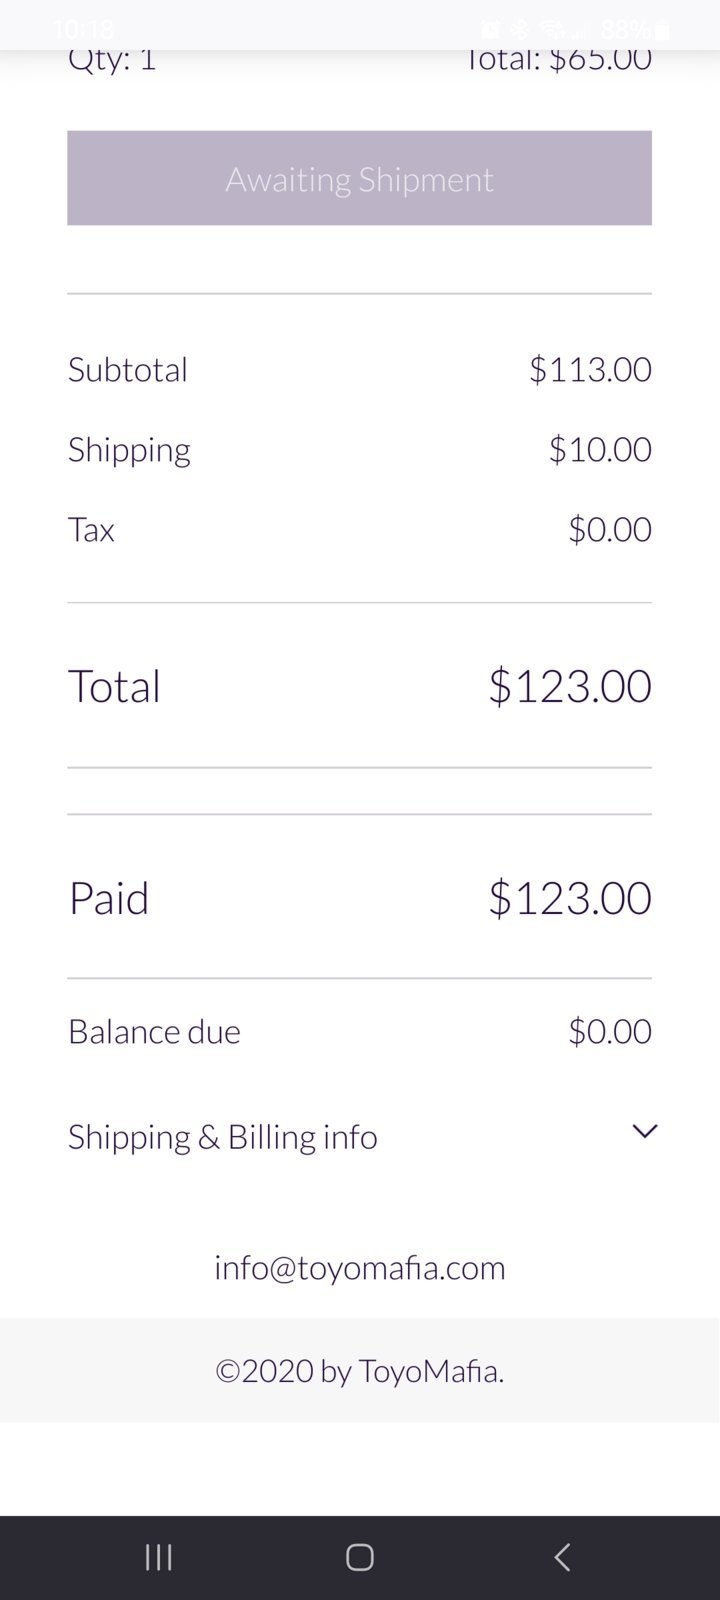
Task: Tap the clock time in status bar
Action: tap(83, 30)
